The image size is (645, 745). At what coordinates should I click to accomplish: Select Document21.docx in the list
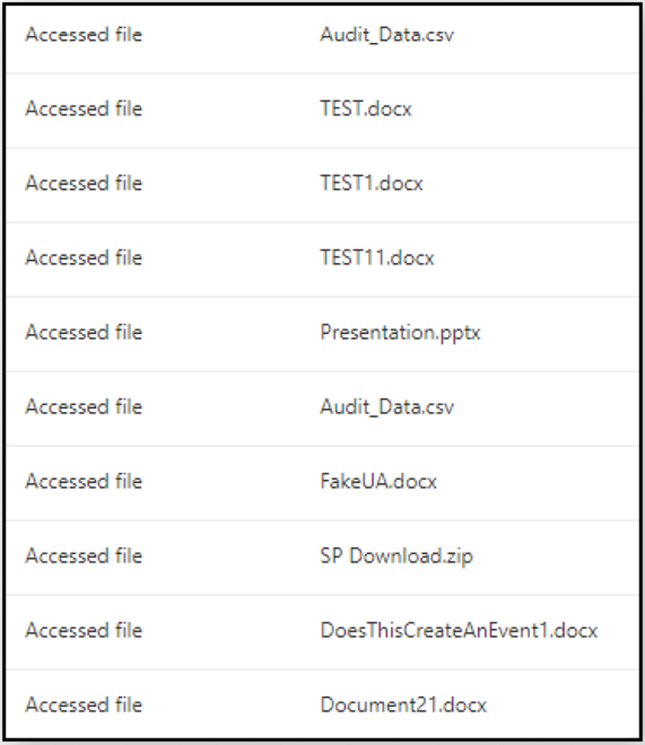click(403, 704)
